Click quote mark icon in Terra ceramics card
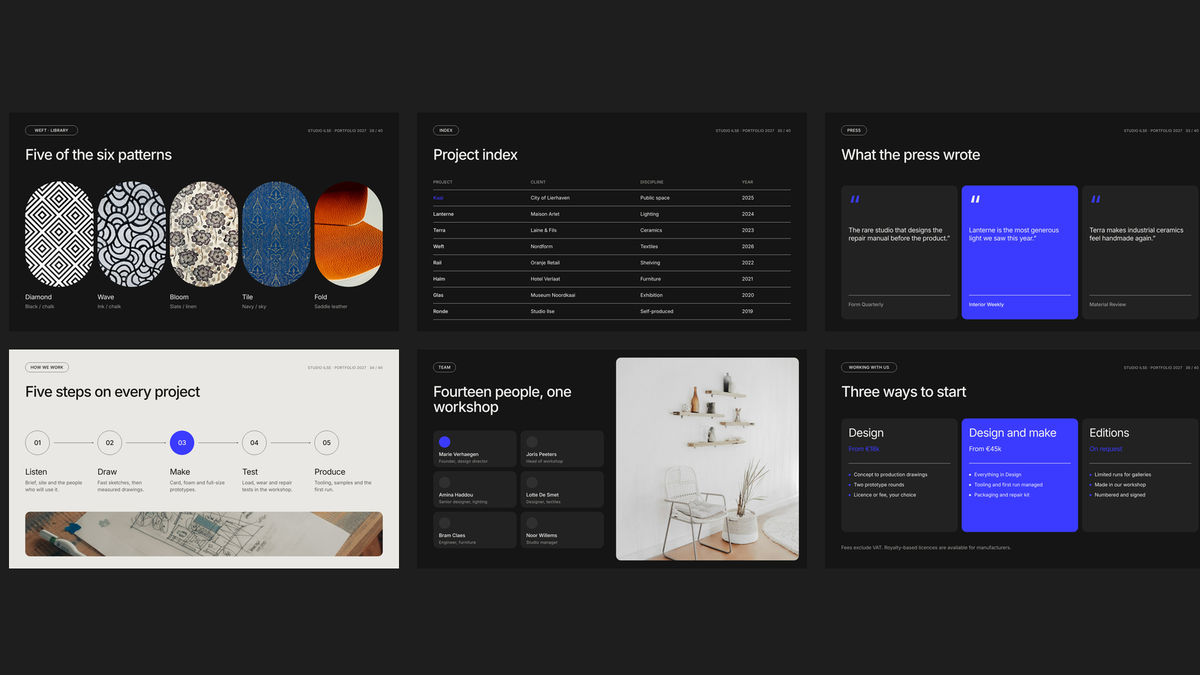Image resolution: width=1200 pixels, height=675 pixels. tap(1095, 200)
